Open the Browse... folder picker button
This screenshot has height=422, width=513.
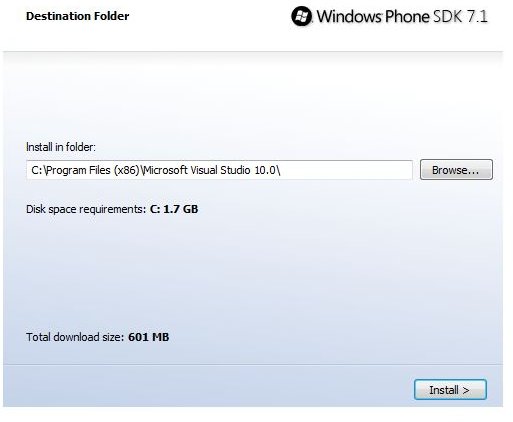pos(456,170)
